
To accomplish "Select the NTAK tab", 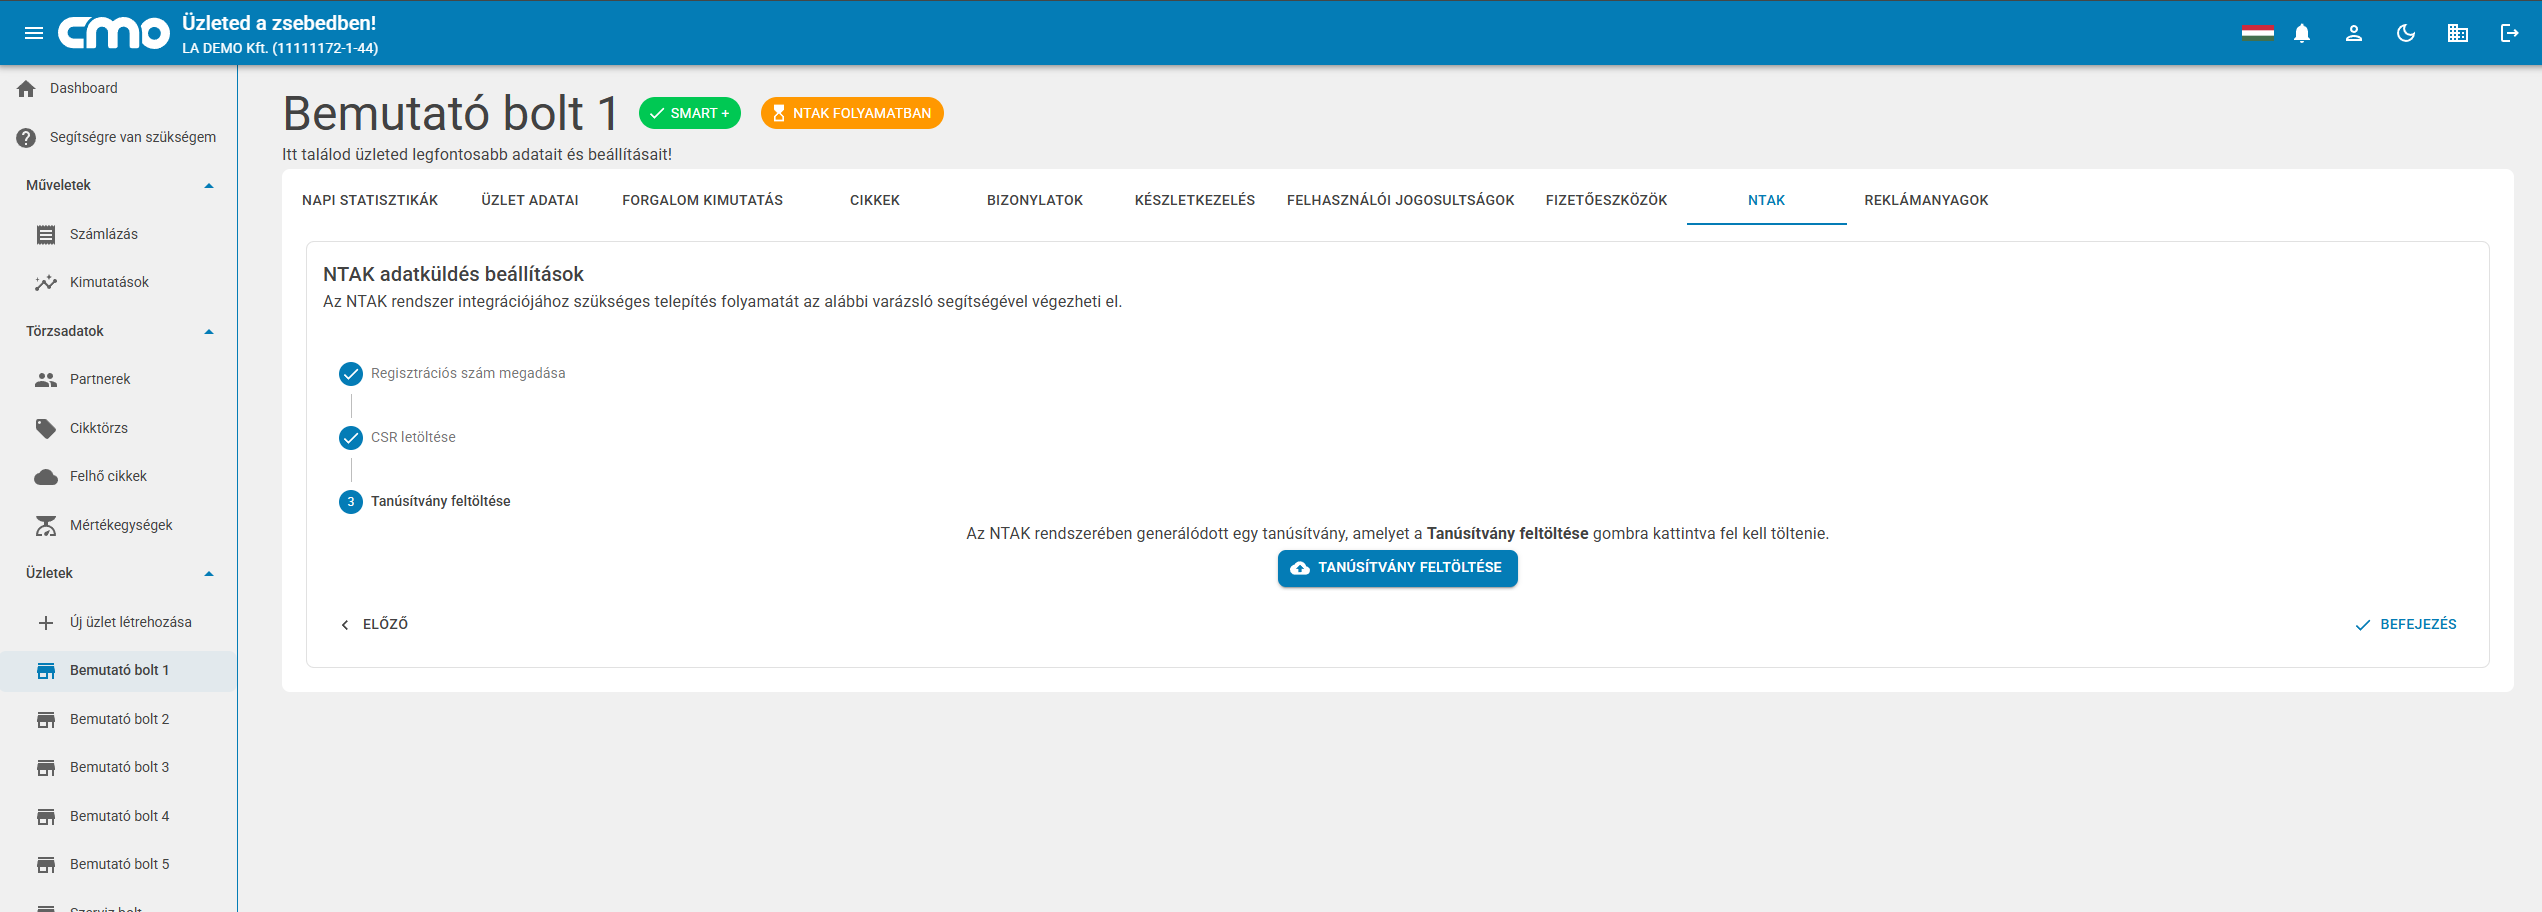I will [1767, 201].
